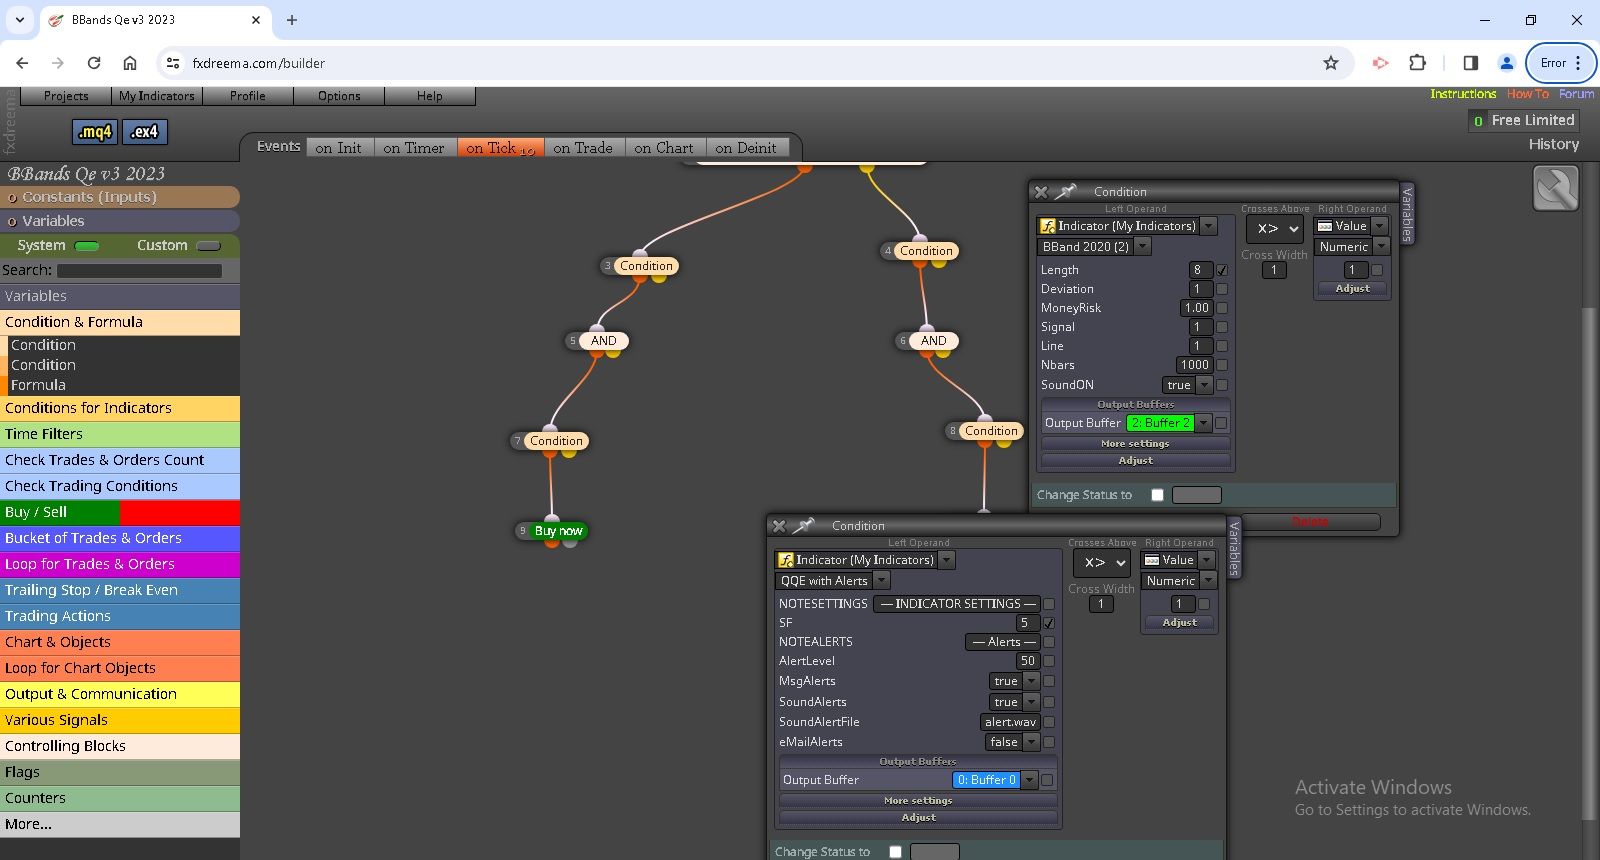The width and height of the screenshot is (1600, 860).
Task: Enable Change Status to checkbox in BBand panel
Action: tap(1158, 495)
